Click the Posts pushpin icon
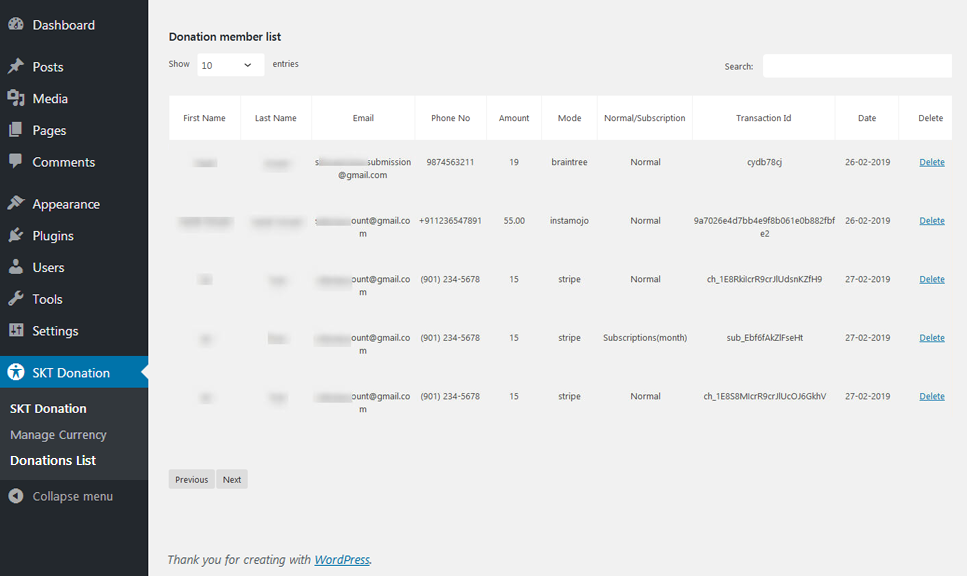The image size is (967, 576). [16, 67]
